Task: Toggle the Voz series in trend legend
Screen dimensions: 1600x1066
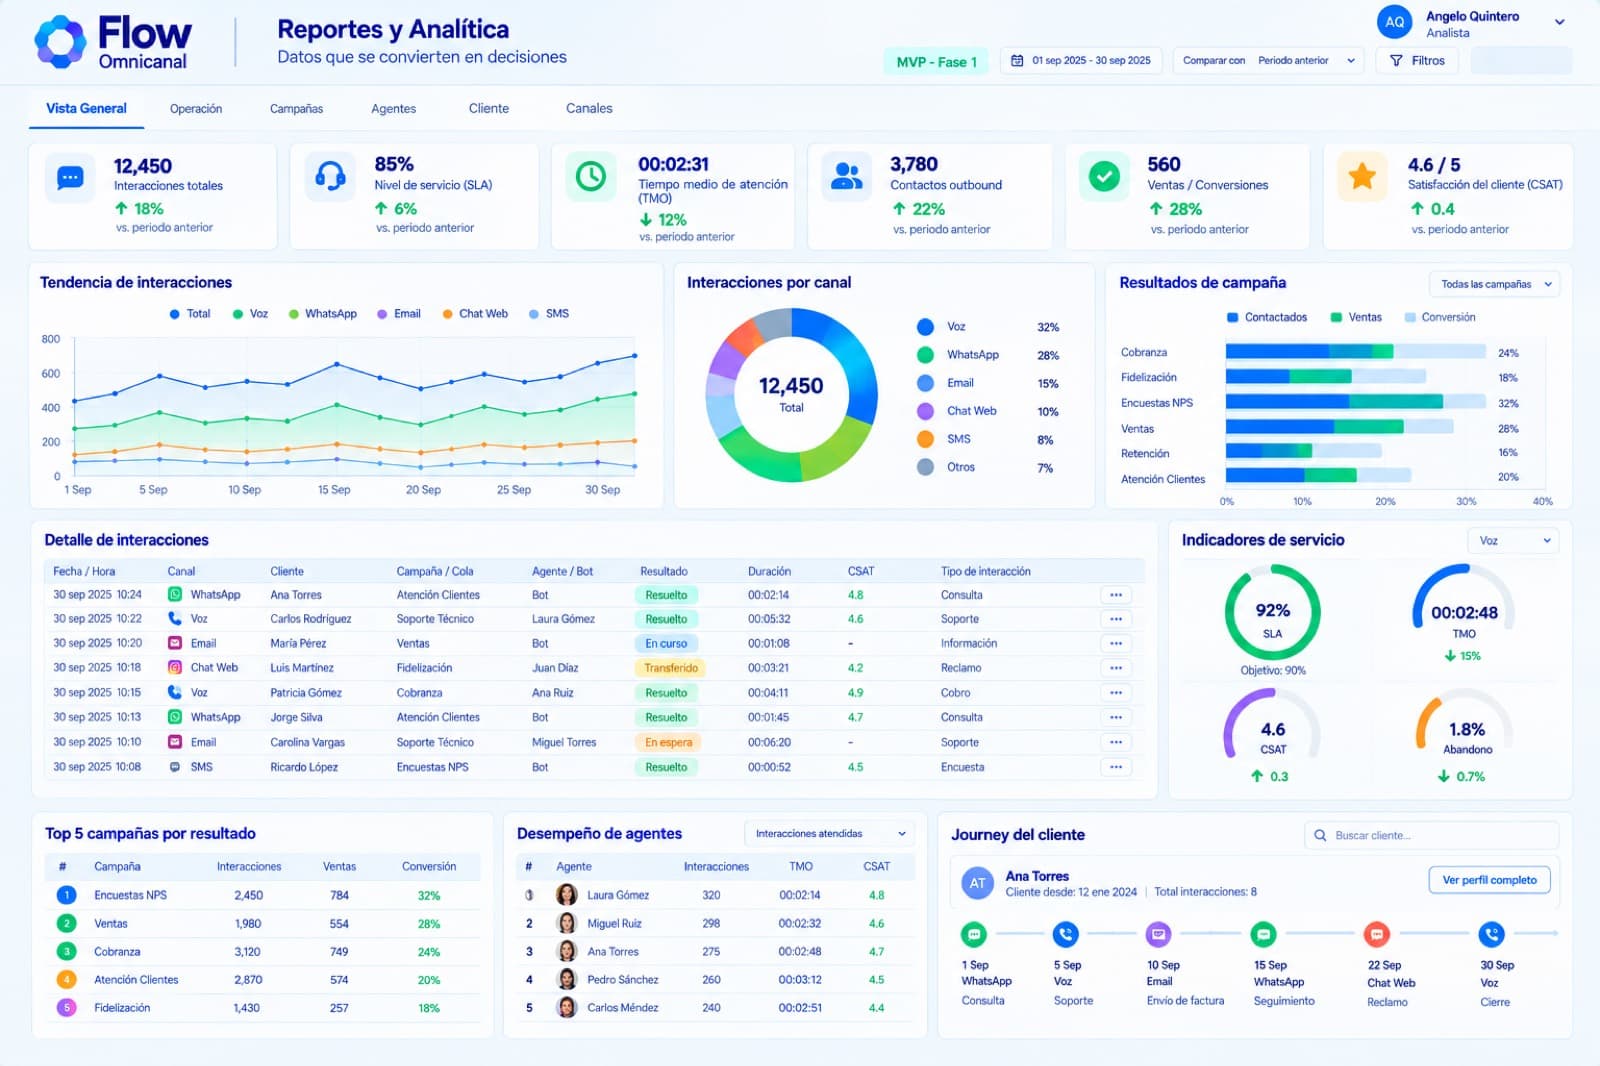Action: point(251,314)
